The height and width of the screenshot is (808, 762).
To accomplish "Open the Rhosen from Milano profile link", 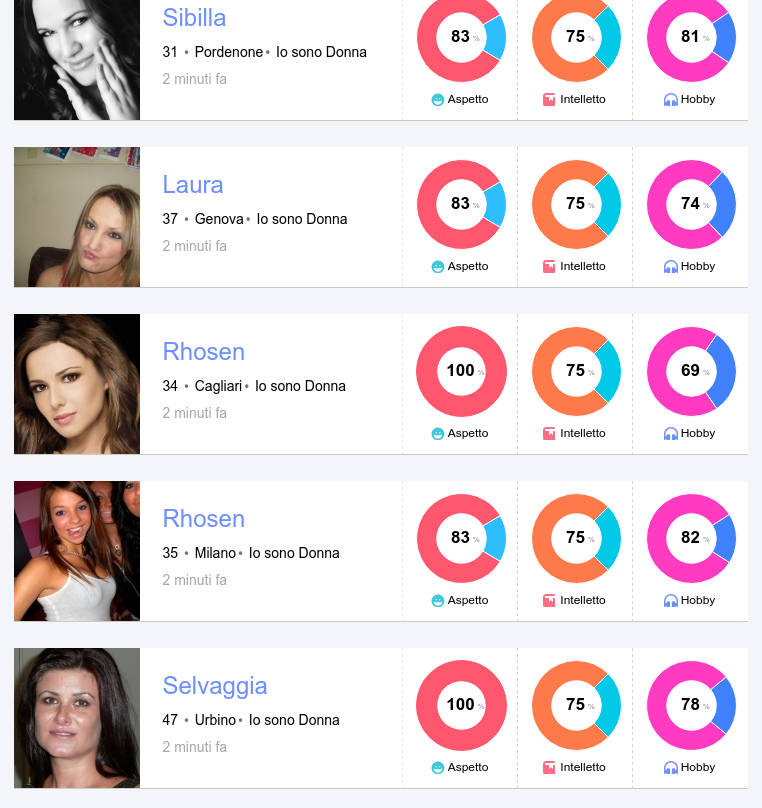I will click(x=204, y=518).
